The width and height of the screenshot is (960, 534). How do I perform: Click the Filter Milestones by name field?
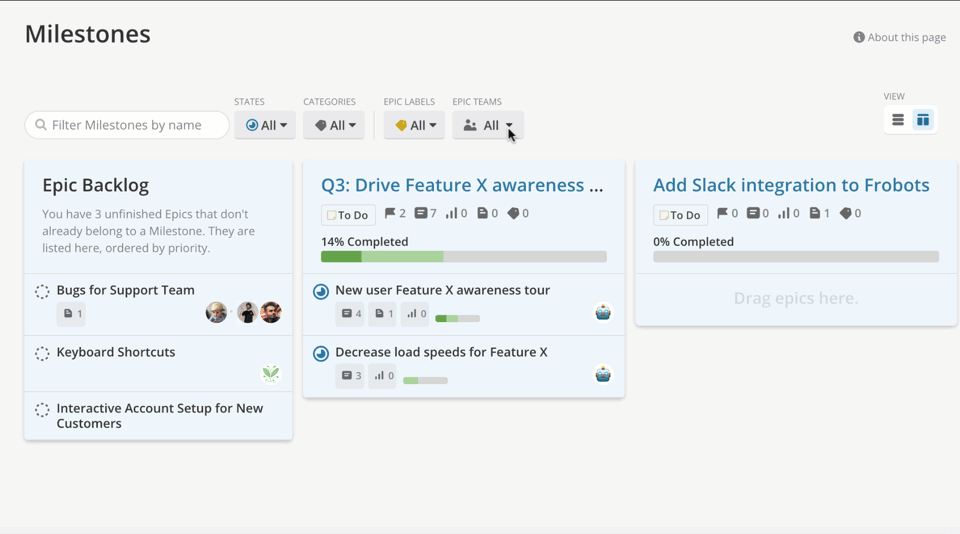(127, 125)
